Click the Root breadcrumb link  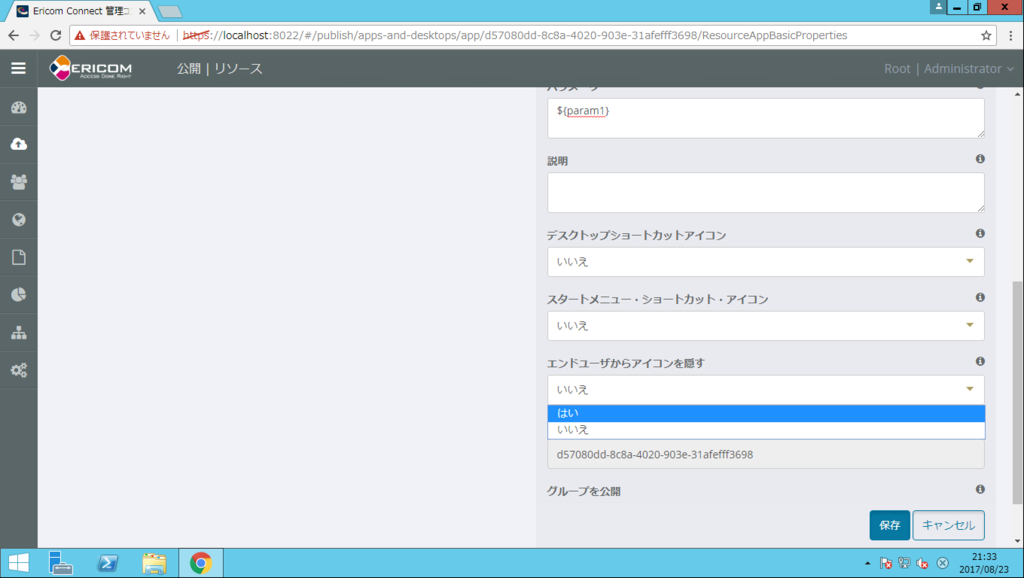click(x=897, y=69)
